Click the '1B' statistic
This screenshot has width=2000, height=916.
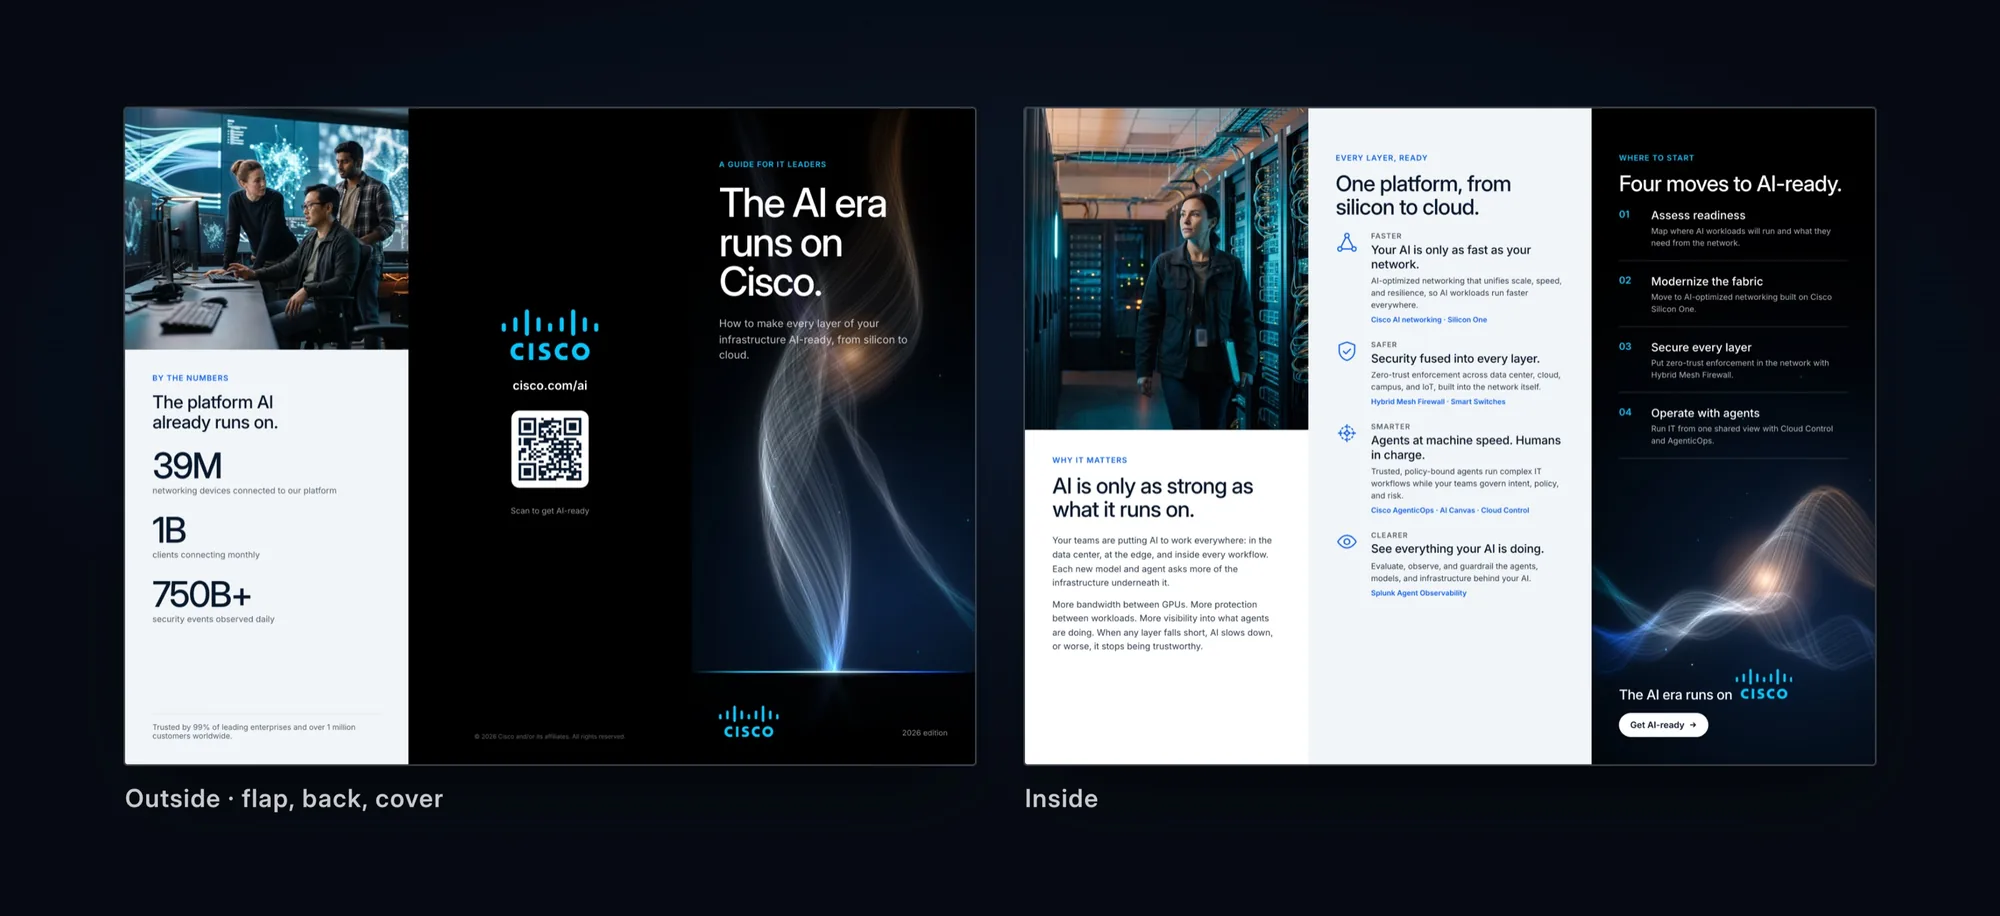tap(169, 530)
